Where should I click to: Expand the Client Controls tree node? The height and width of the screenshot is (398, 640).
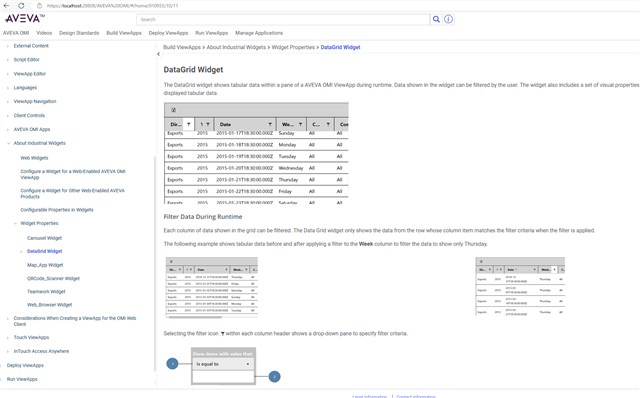(8, 116)
